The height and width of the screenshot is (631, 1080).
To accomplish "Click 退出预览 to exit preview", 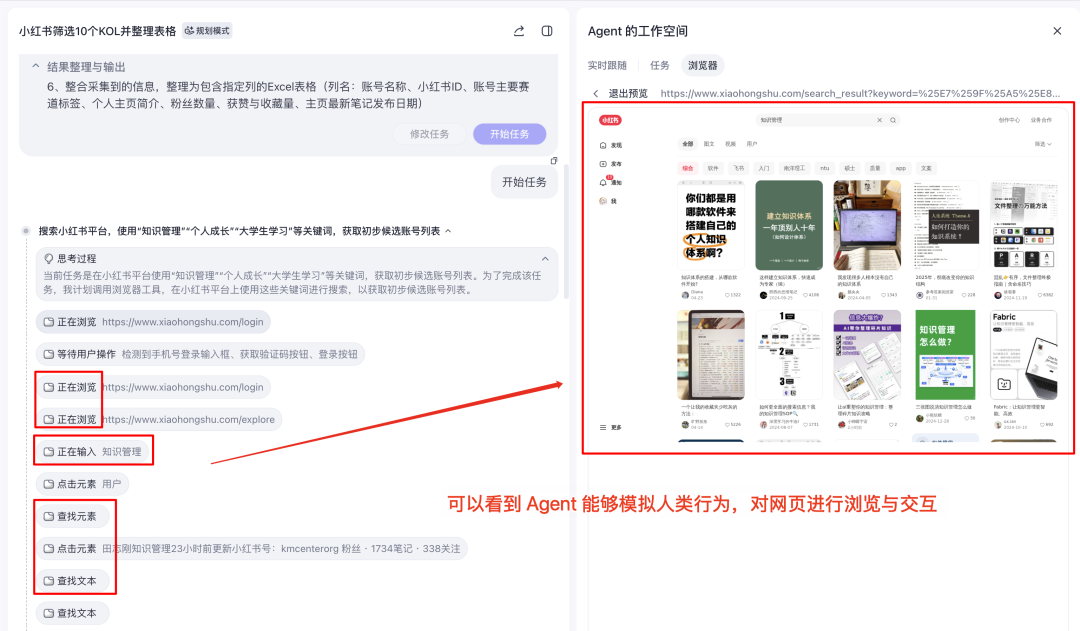I will click(628, 94).
